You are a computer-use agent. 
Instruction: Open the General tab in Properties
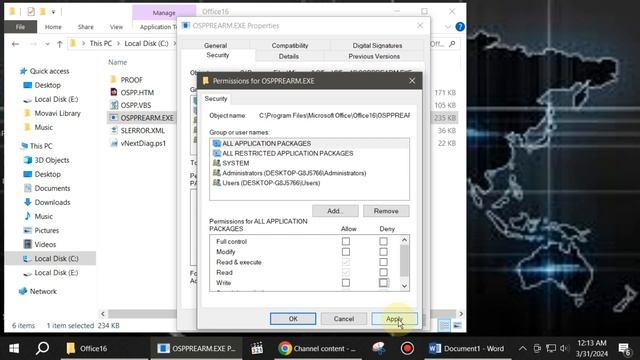click(216, 45)
